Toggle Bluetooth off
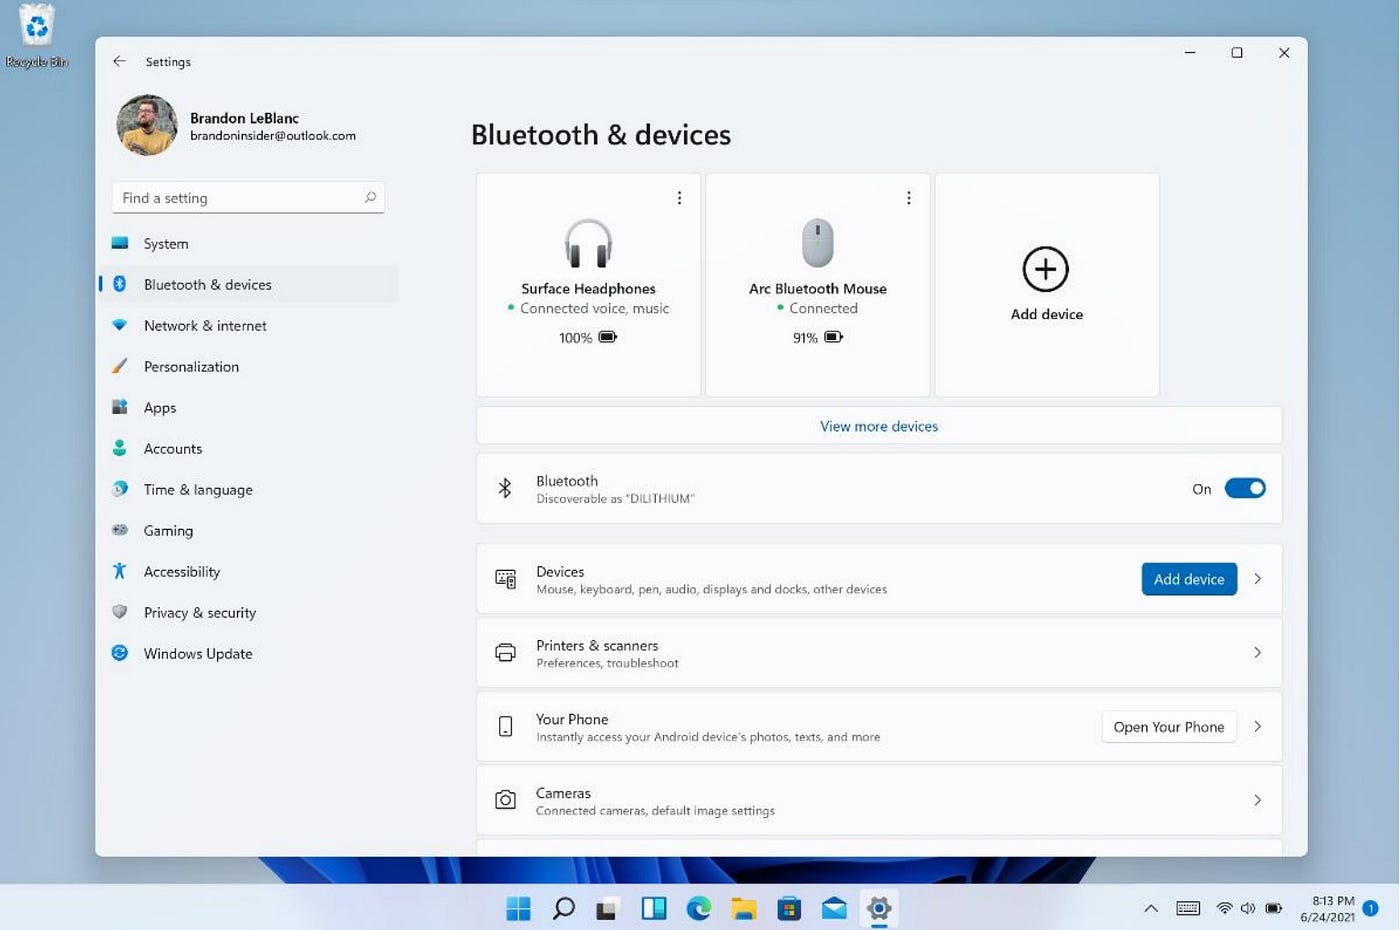This screenshot has height=930, width=1400. [1244, 488]
